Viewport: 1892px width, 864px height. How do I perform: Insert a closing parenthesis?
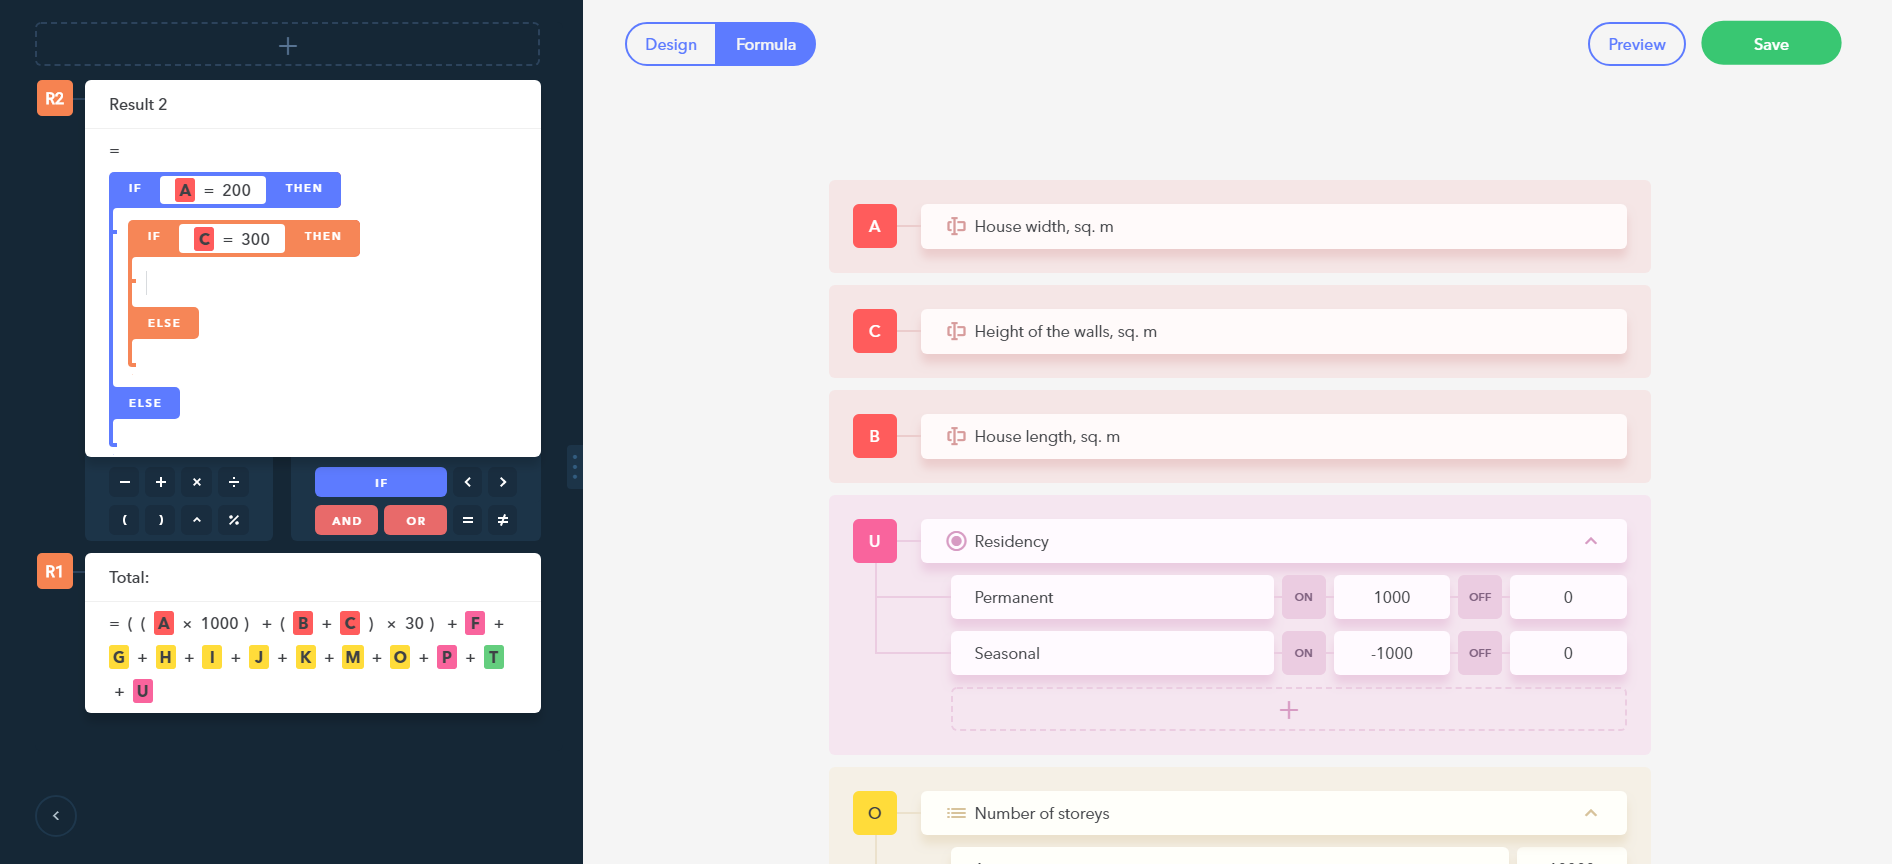tap(161, 520)
